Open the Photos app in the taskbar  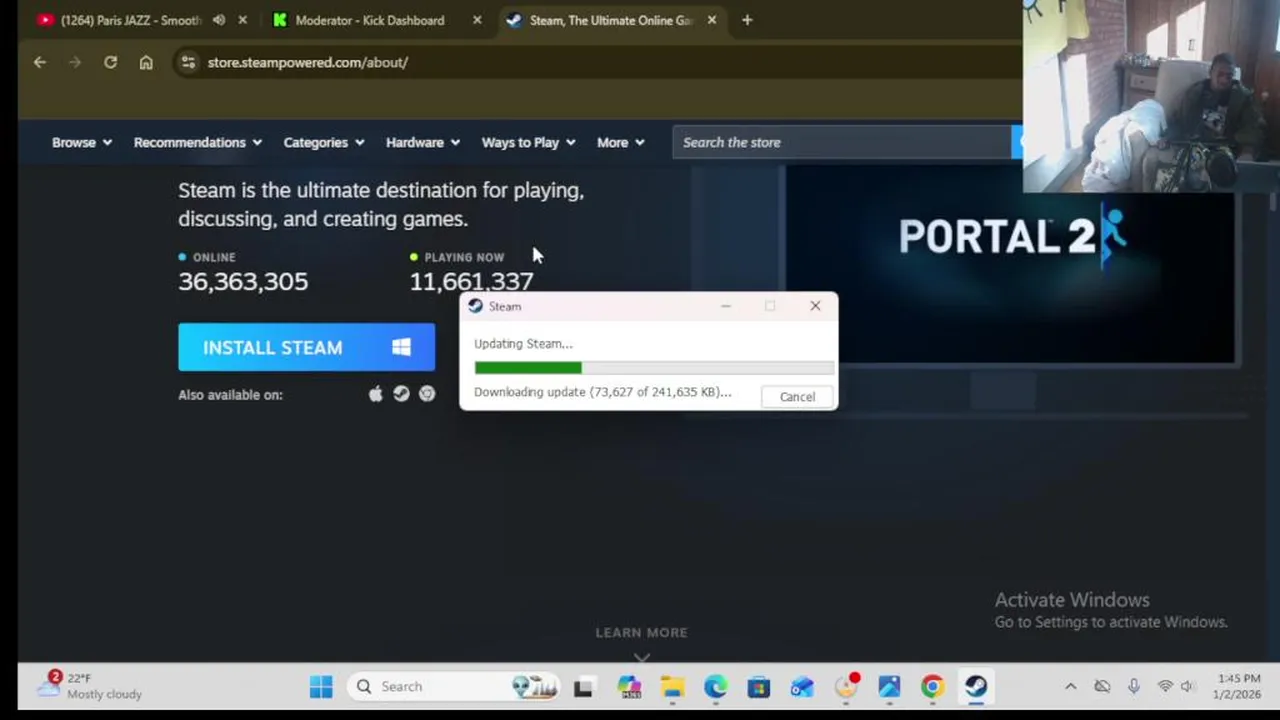(x=889, y=686)
